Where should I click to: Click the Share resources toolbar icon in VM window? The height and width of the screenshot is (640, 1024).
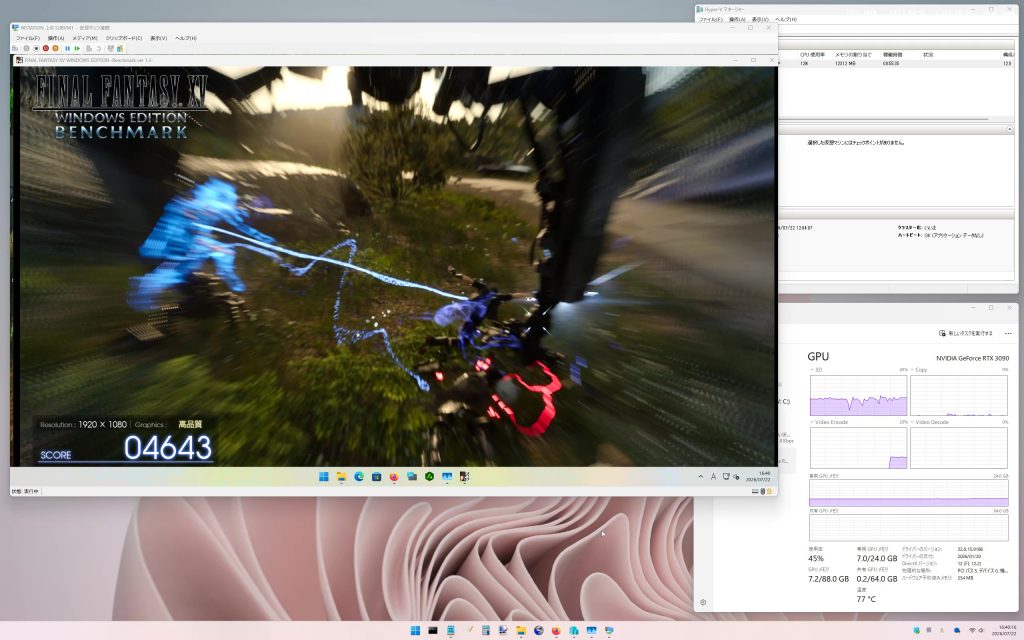coord(120,48)
